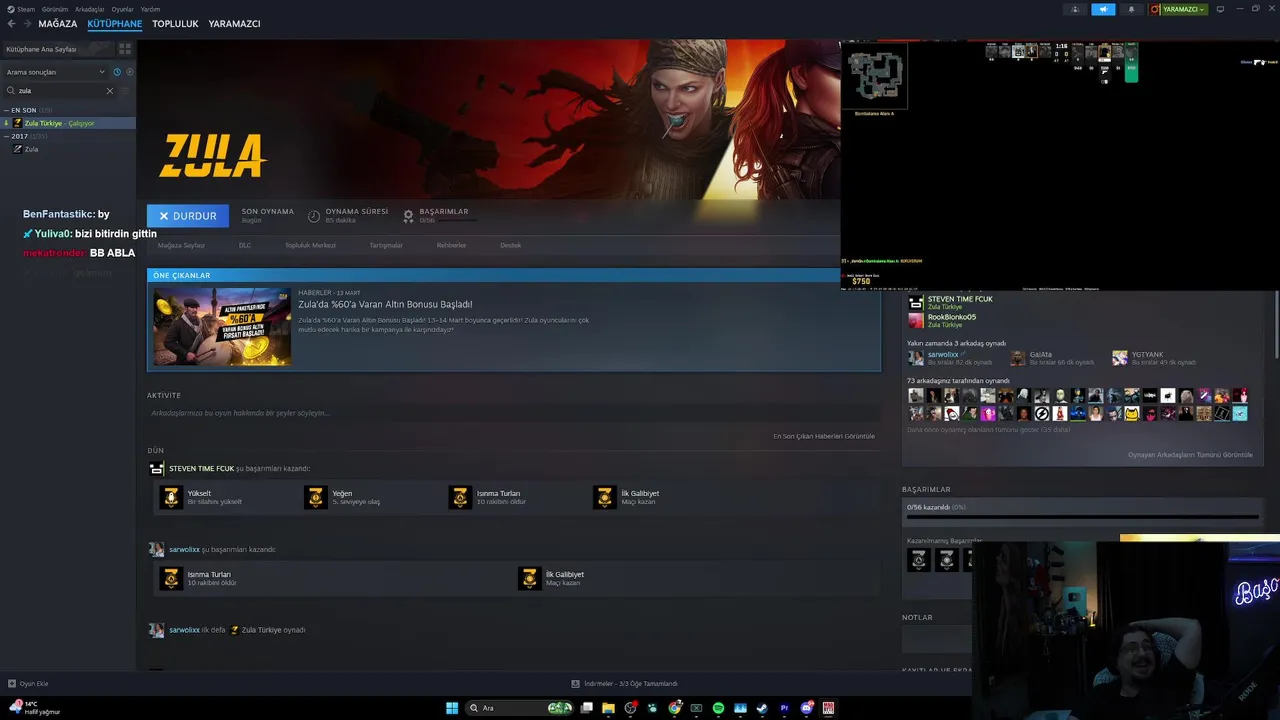Open the Topluluk Merkezi link
The width and height of the screenshot is (1280, 720).
pyautogui.click(x=310, y=245)
